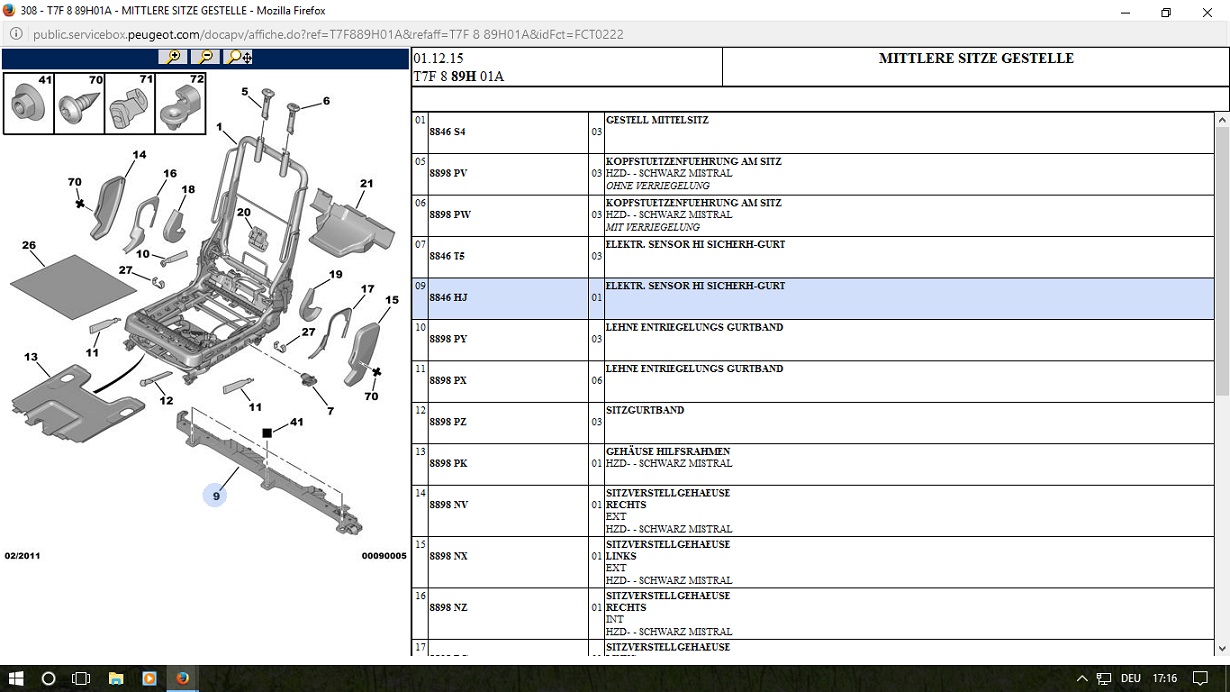This screenshot has height=692, width=1230.
Task: Open File Explorer from the taskbar
Action: (x=115, y=678)
